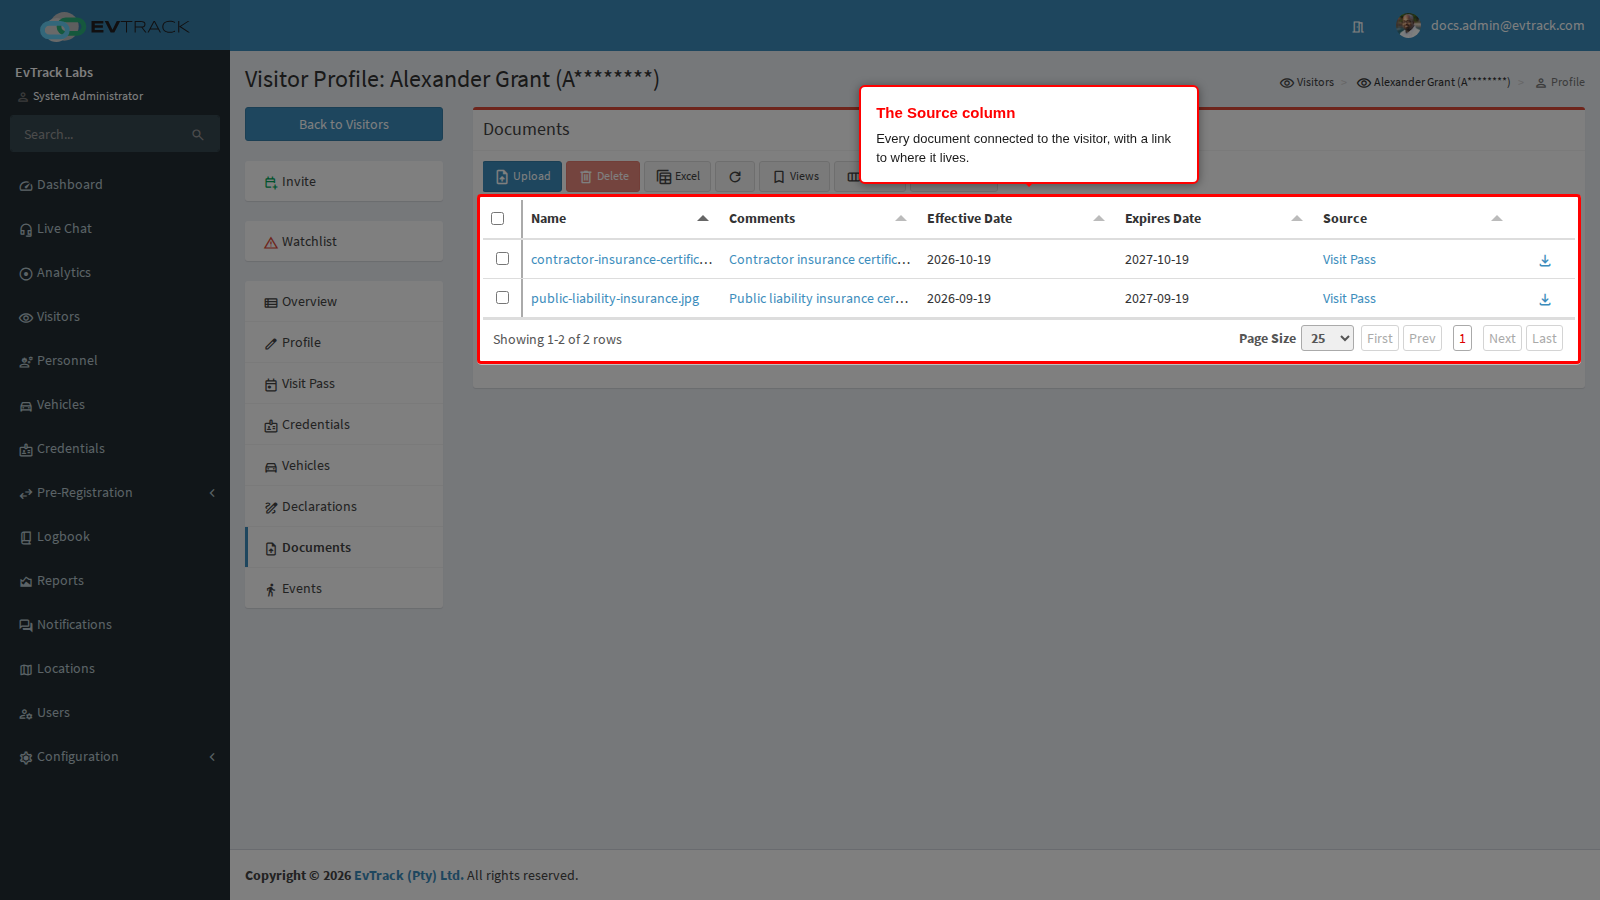
Task: Open the public-liability-insurance.jpg document link
Action: pos(615,299)
